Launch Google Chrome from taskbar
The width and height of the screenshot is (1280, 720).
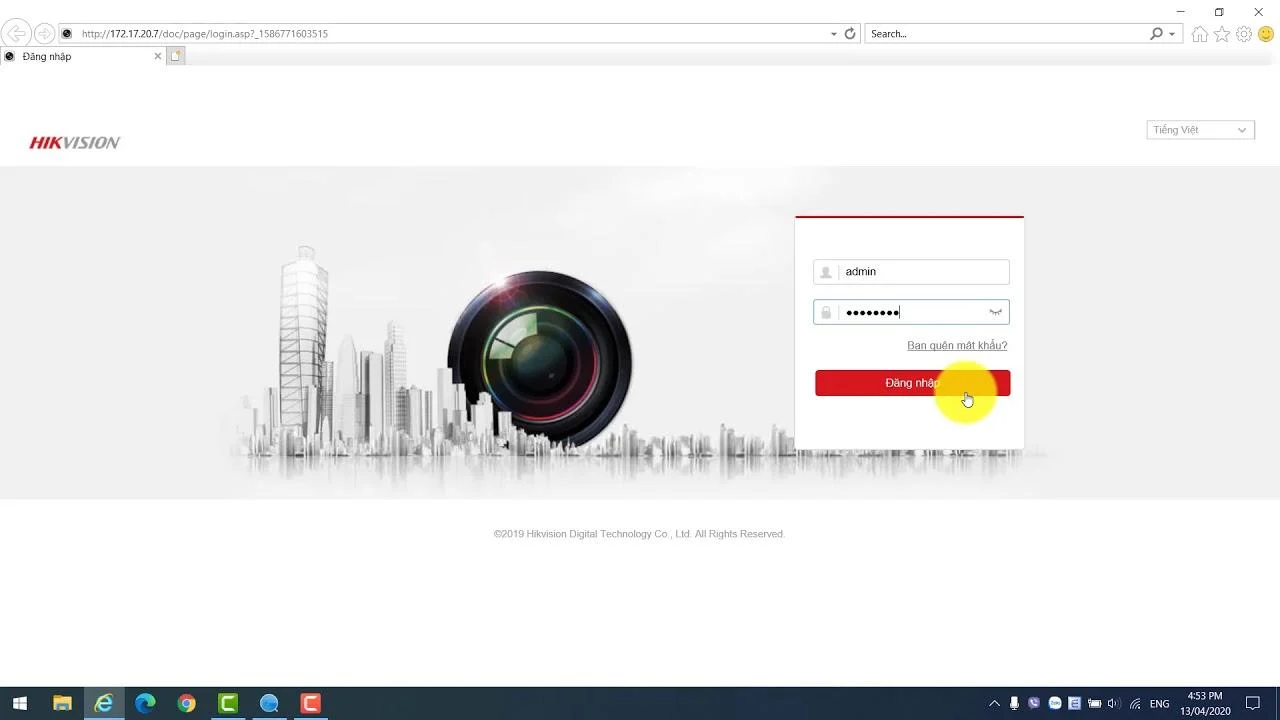[x=187, y=704]
